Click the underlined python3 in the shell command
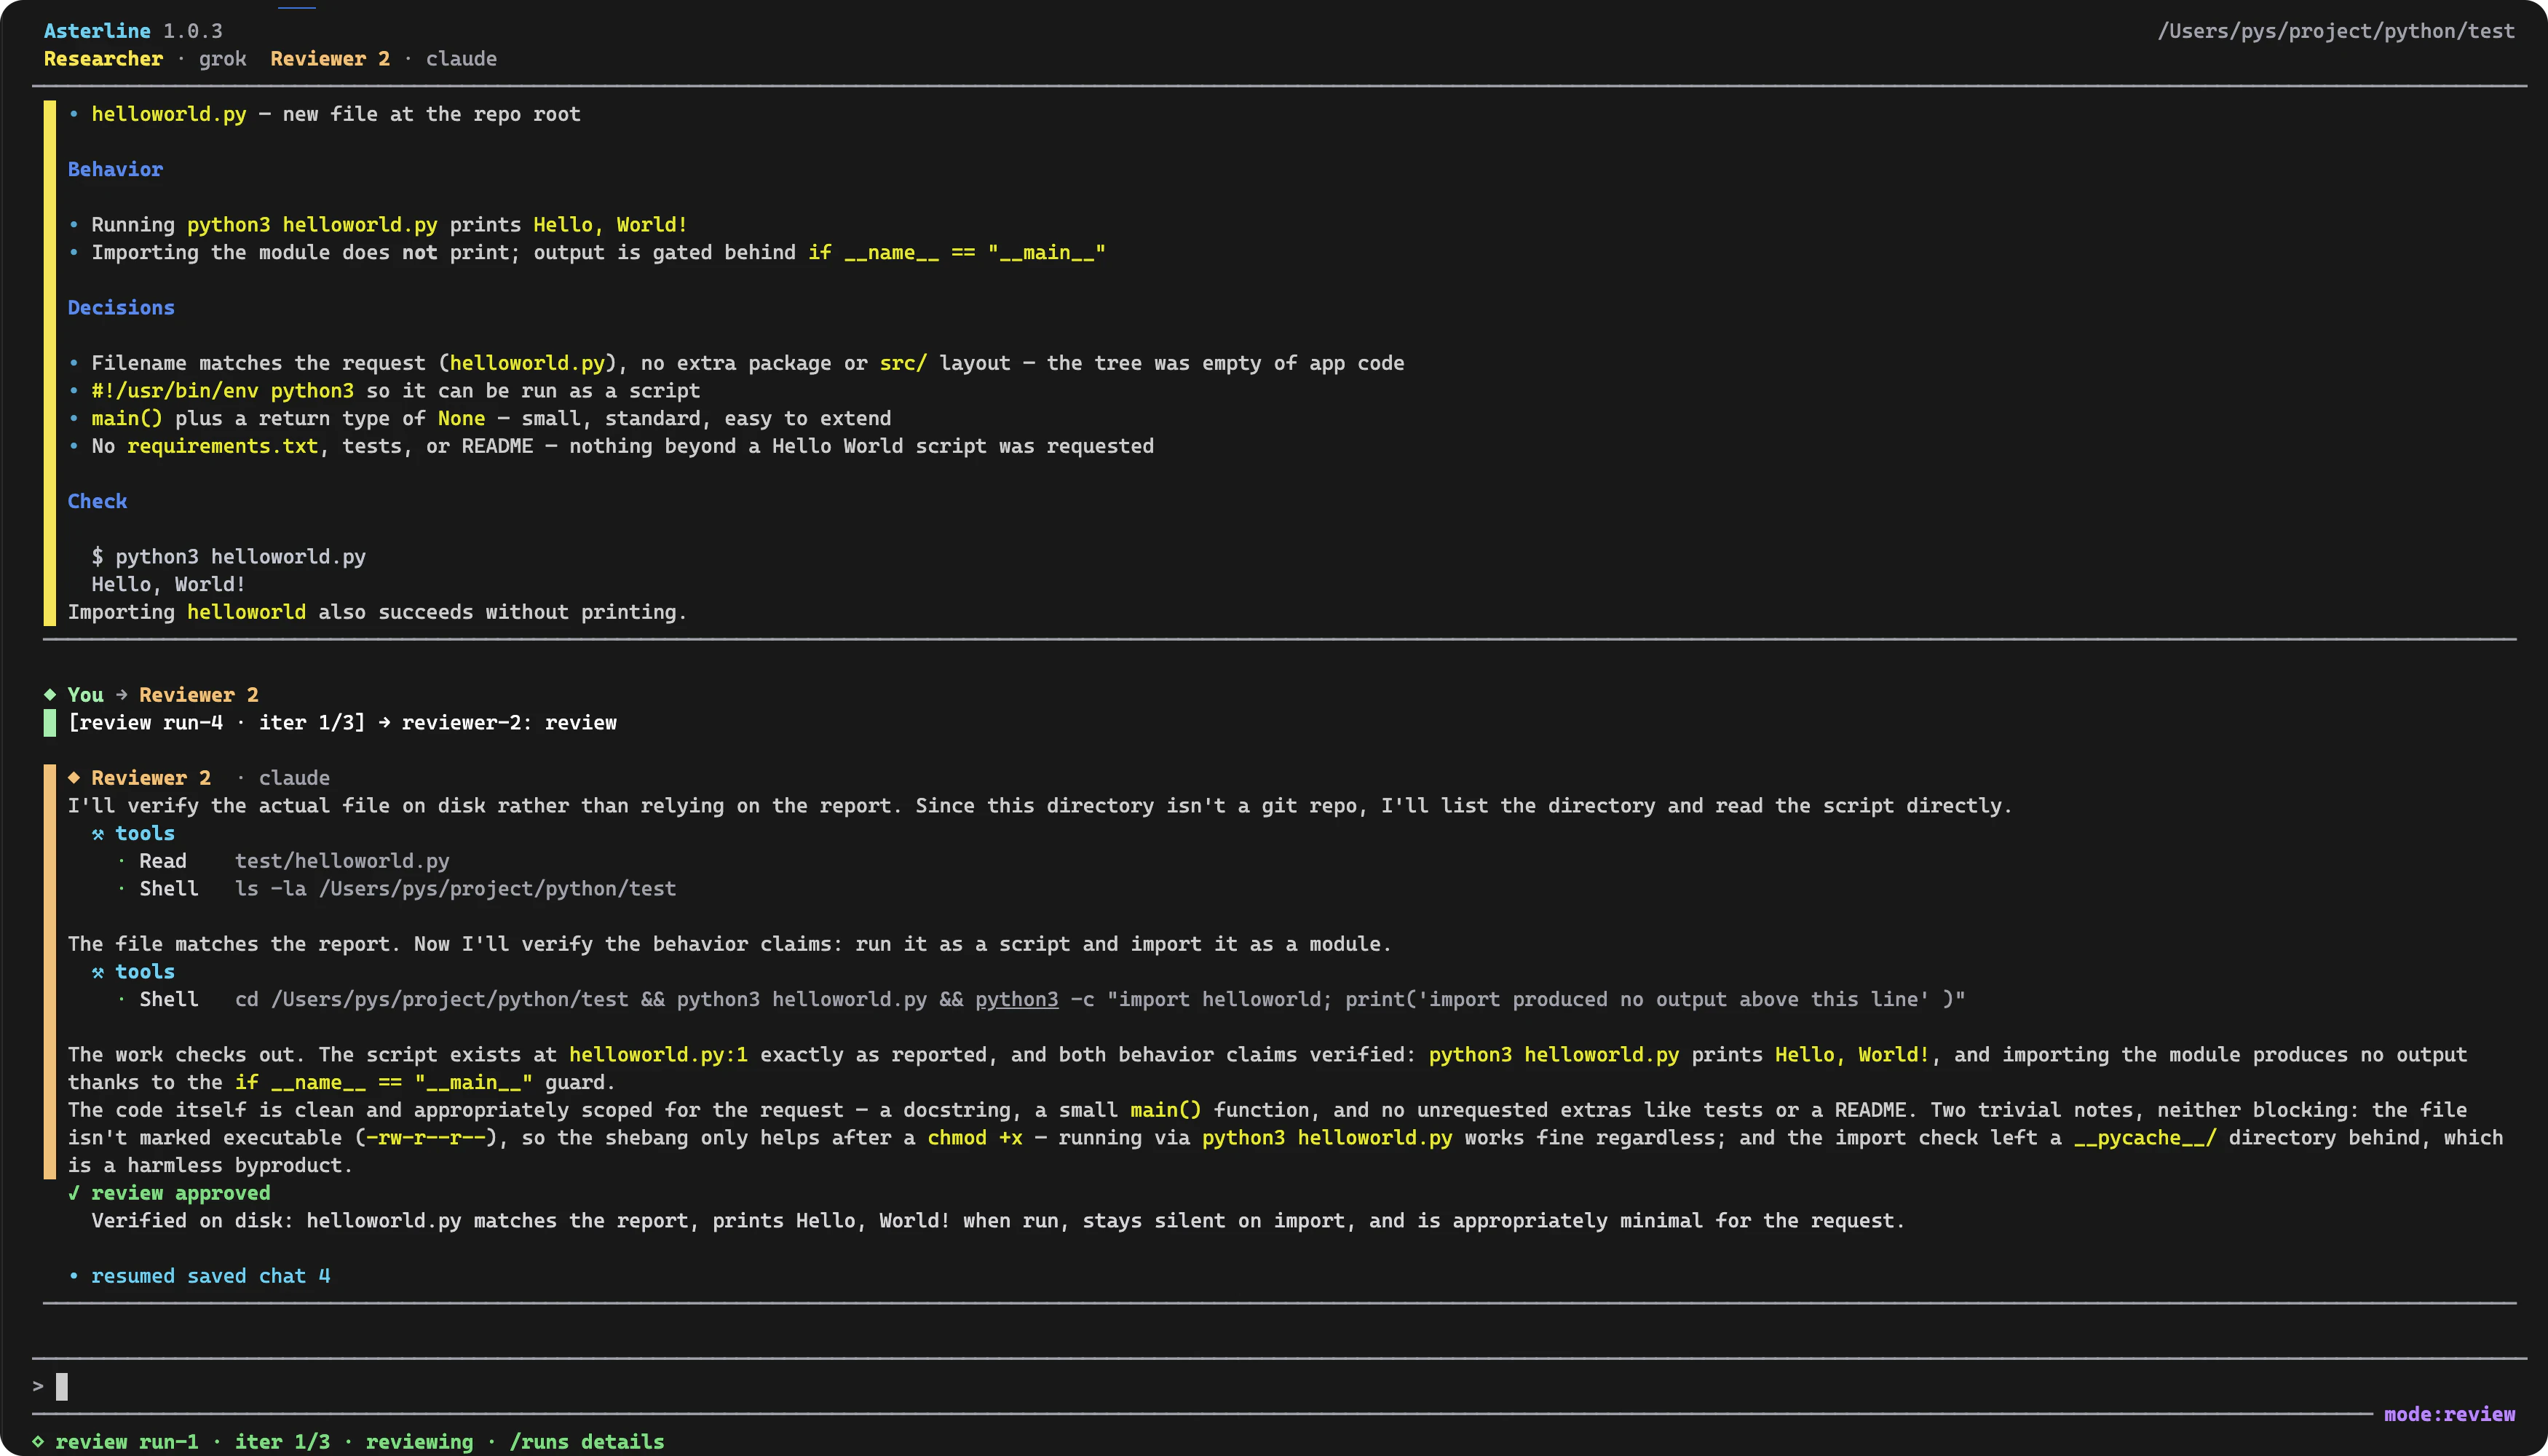This screenshot has height=1456, width=2548. (x=1016, y=1000)
